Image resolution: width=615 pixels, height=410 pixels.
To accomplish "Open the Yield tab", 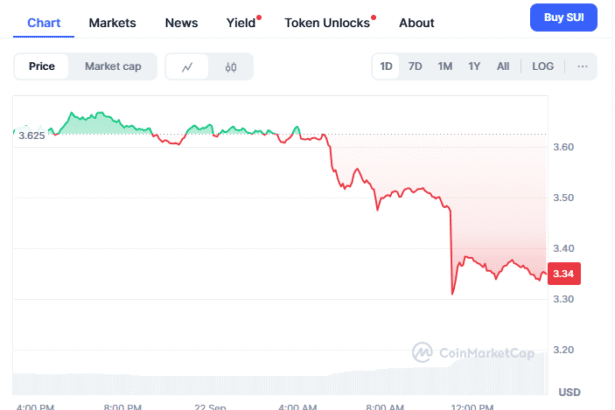I will tap(240, 22).
